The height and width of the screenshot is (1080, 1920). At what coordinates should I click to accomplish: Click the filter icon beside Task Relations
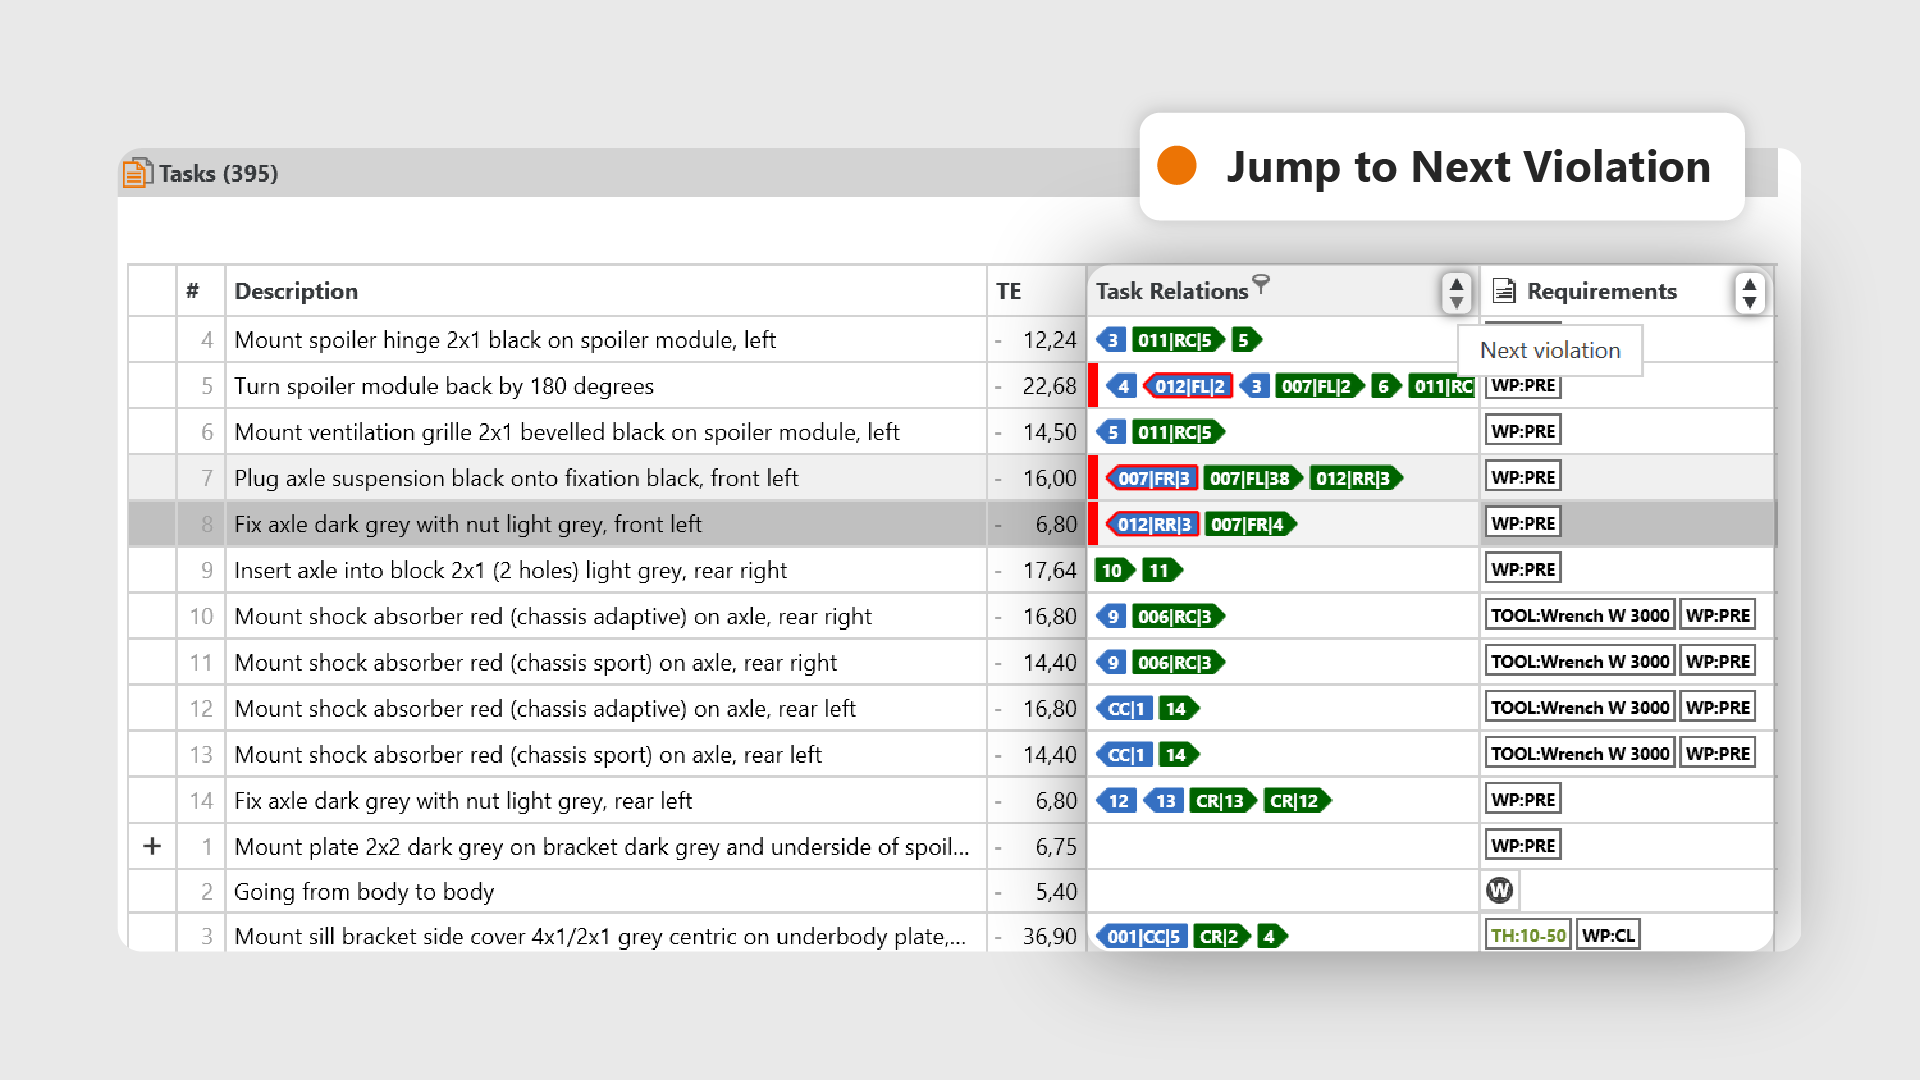1261,284
